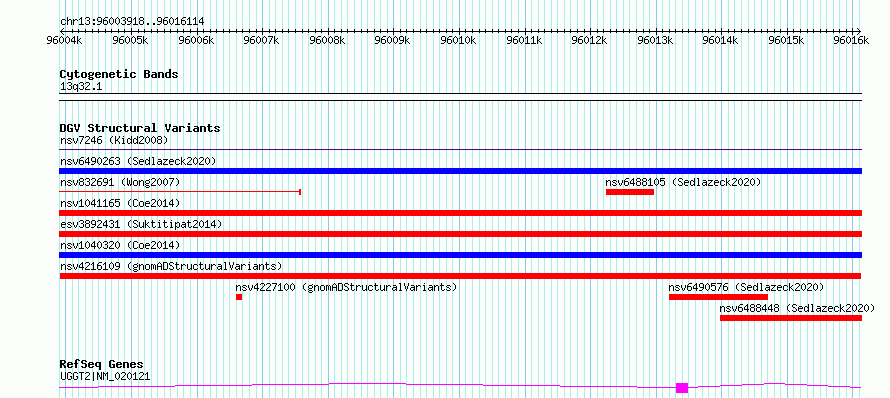Click the RefSeq Genes track title
Viewport: 890px width, 398px height.
click(102, 365)
